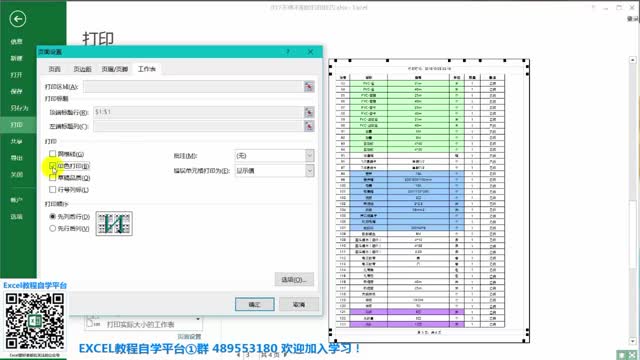Viewport: 640px width, 360px height.
Task: Click the back arrow in the green sidebar
Action: pos(18,19)
